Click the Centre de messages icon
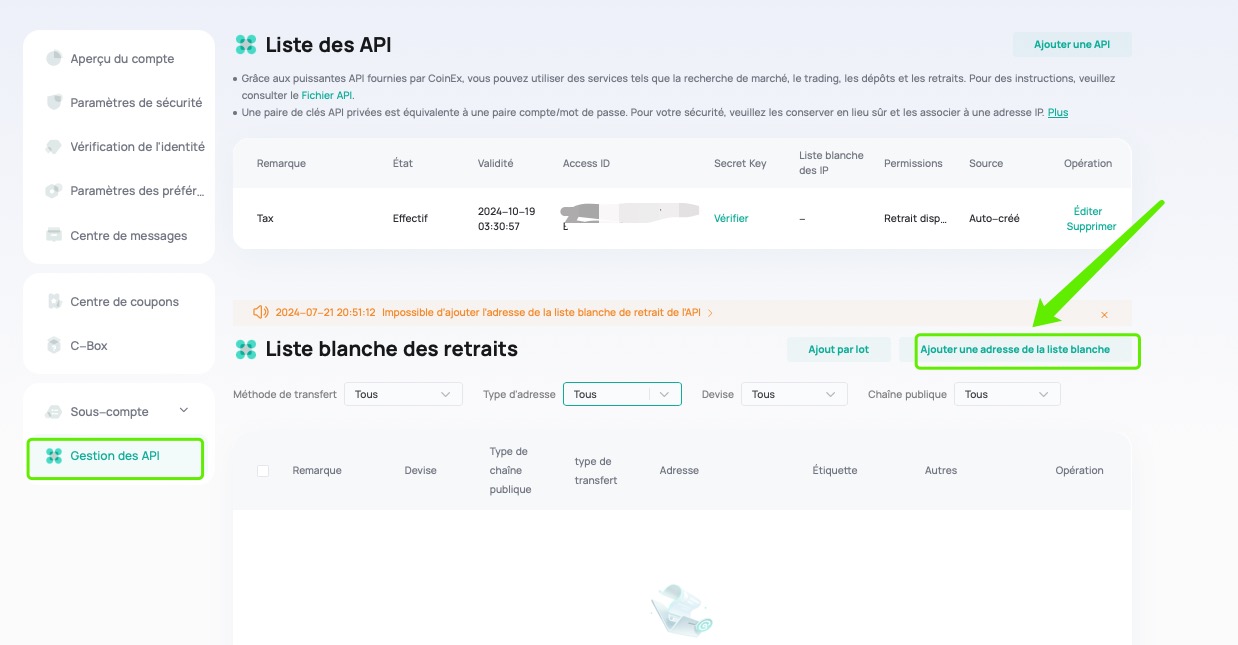 (54, 236)
